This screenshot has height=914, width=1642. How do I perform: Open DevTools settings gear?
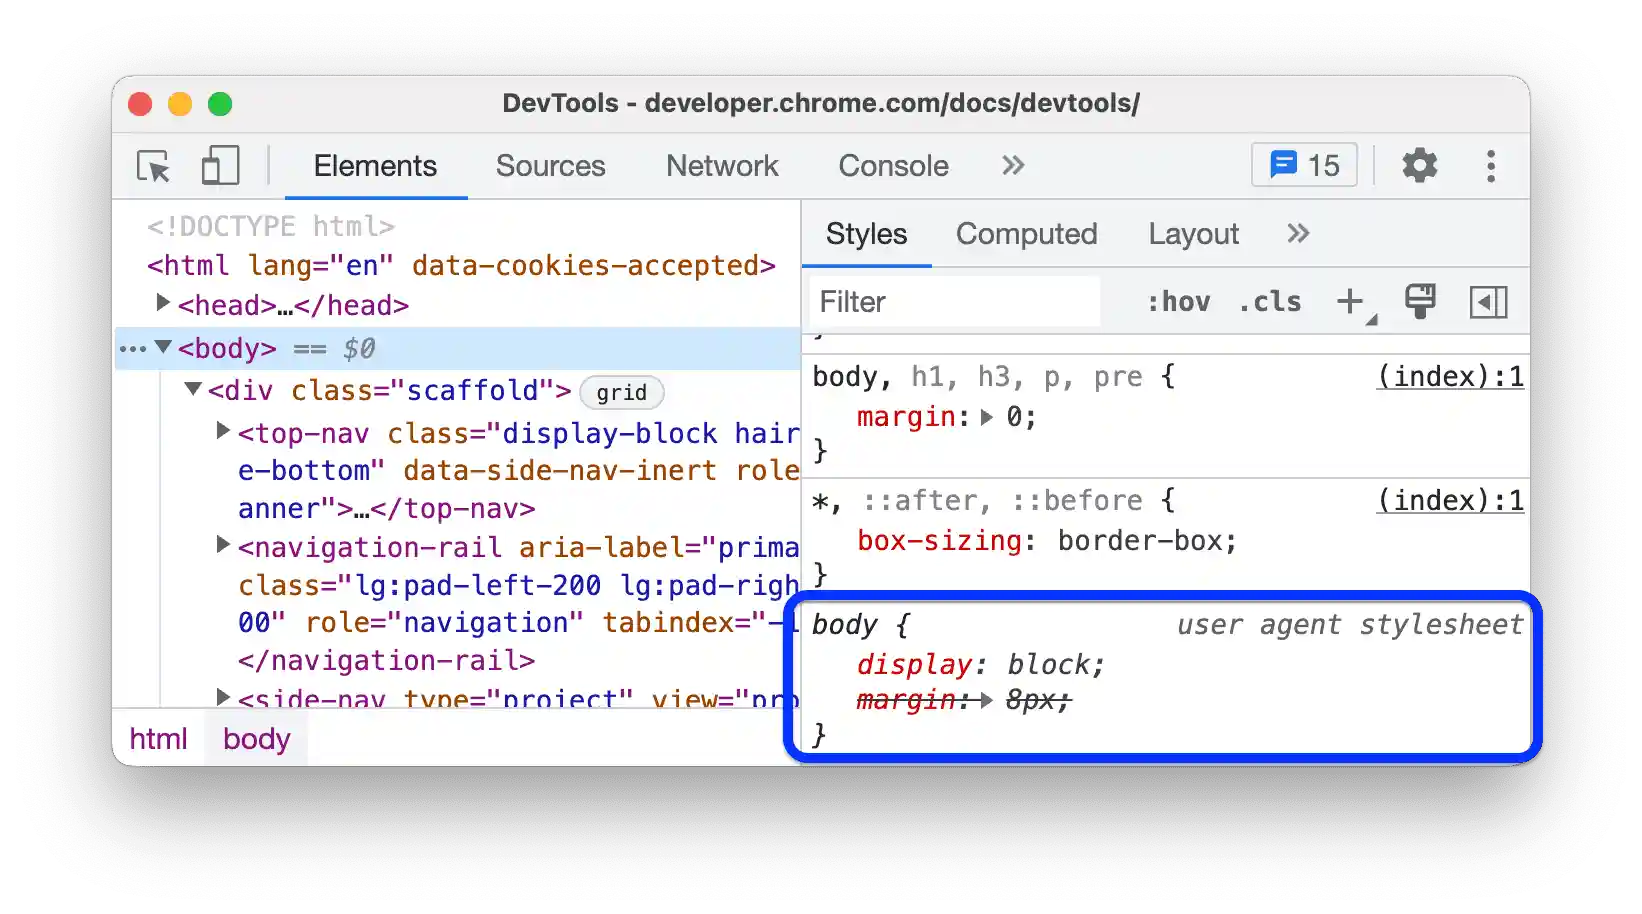1420,166
